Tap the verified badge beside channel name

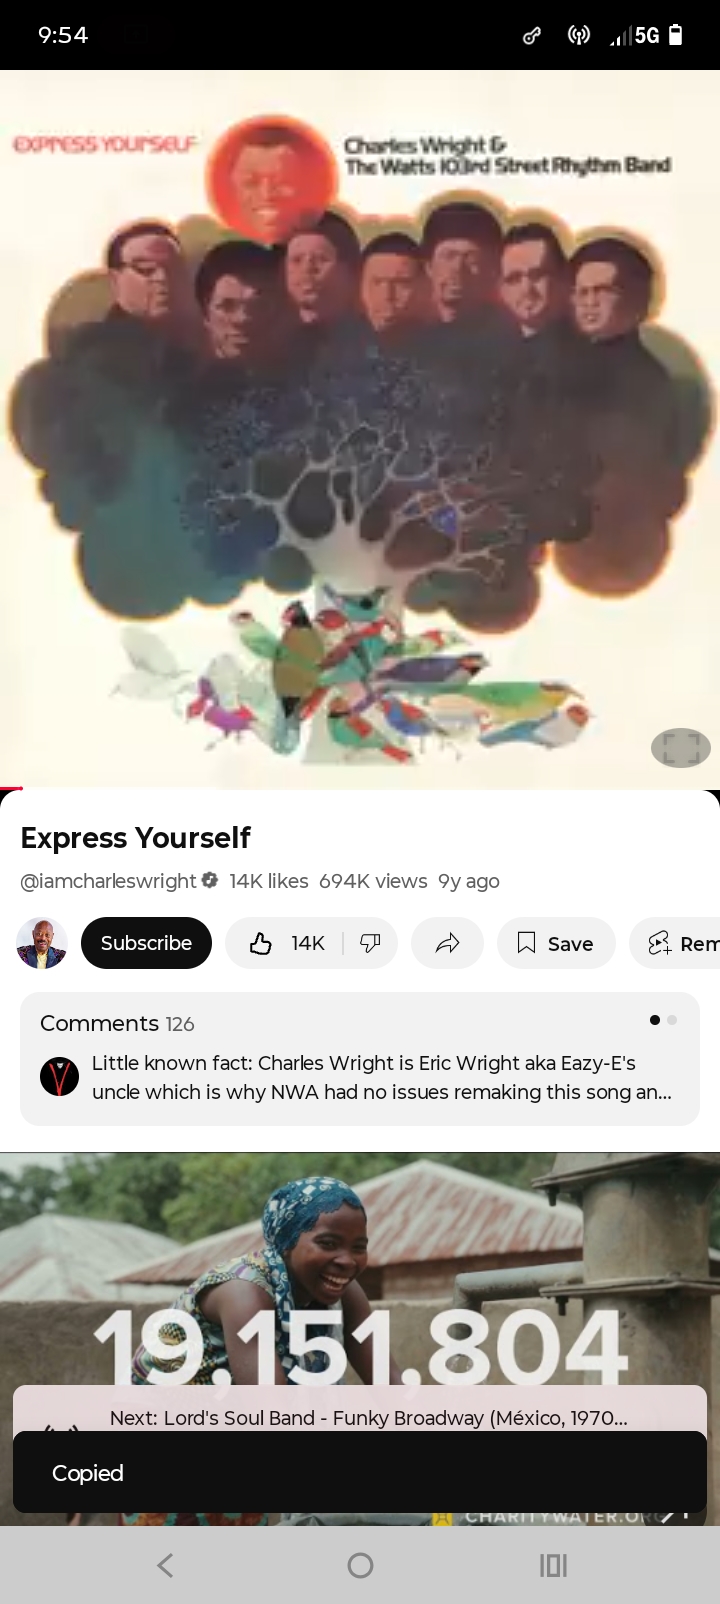point(210,880)
